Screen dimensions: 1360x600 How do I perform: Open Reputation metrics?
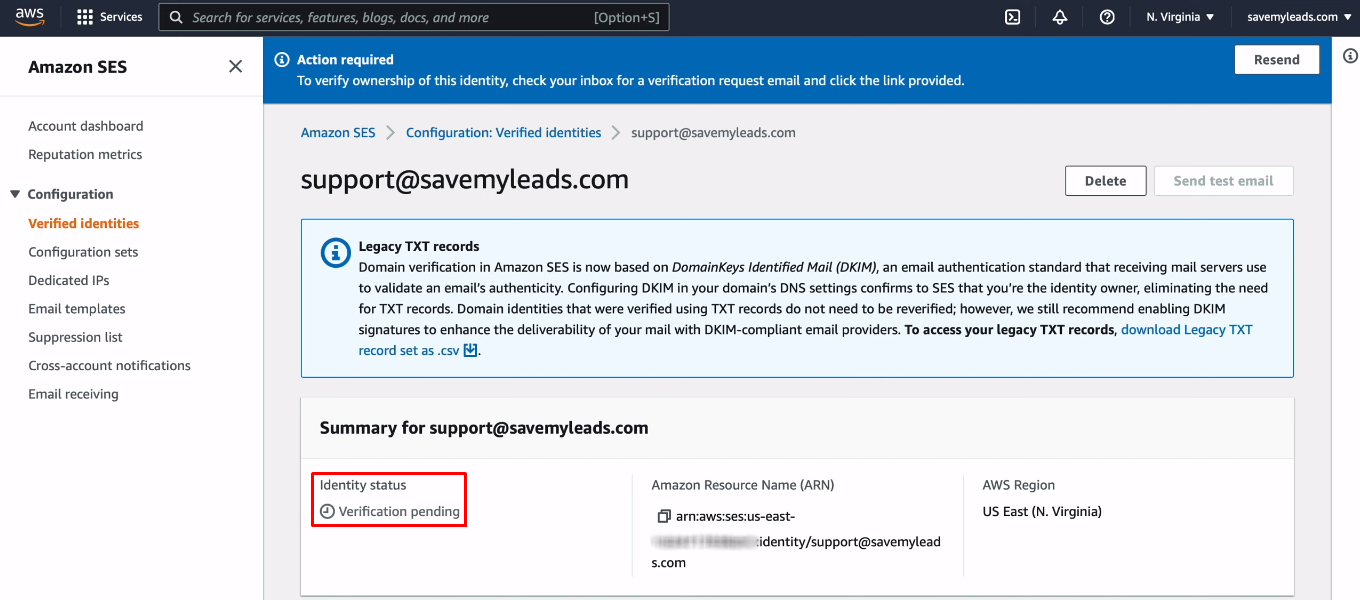click(x=85, y=154)
